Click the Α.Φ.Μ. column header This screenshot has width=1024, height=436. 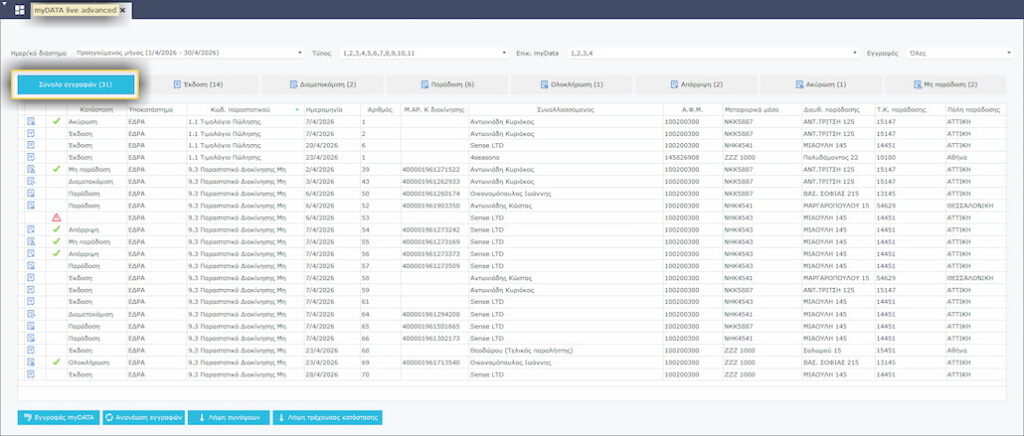692,110
